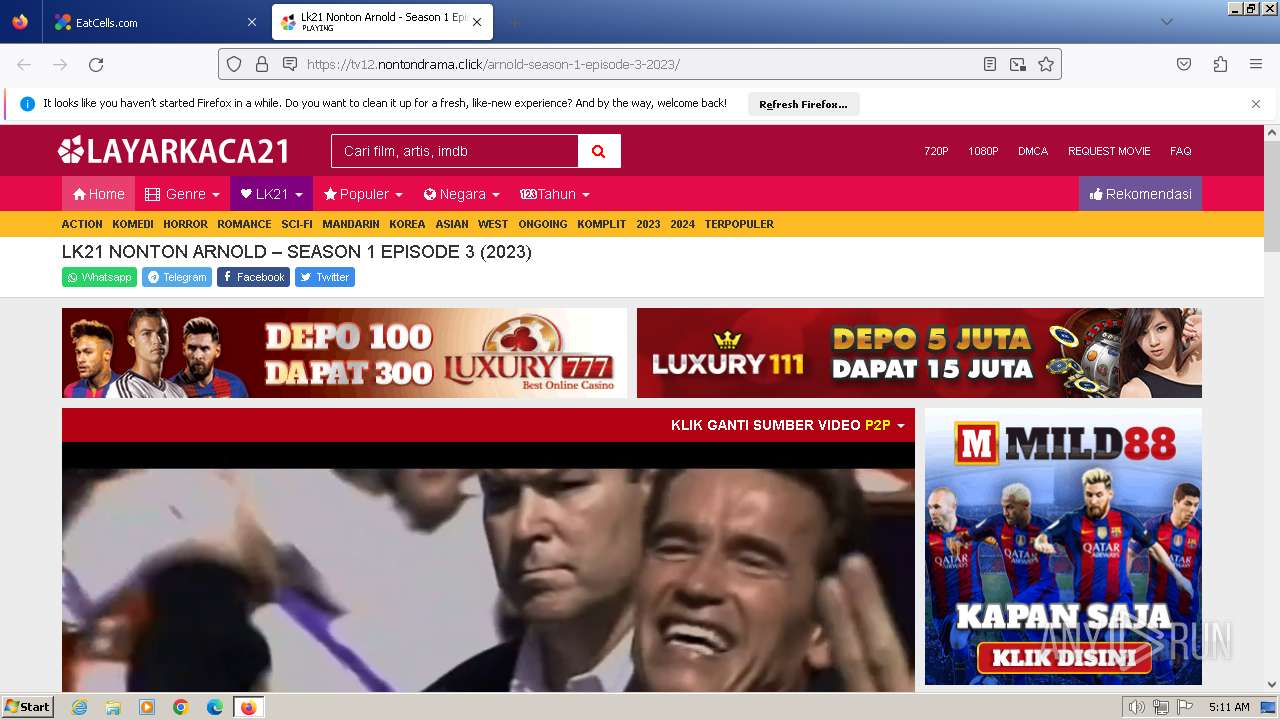Submit search with the magnifier button
Image resolution: width=1280 pixels, height=720 pixels.
point(599,151)
